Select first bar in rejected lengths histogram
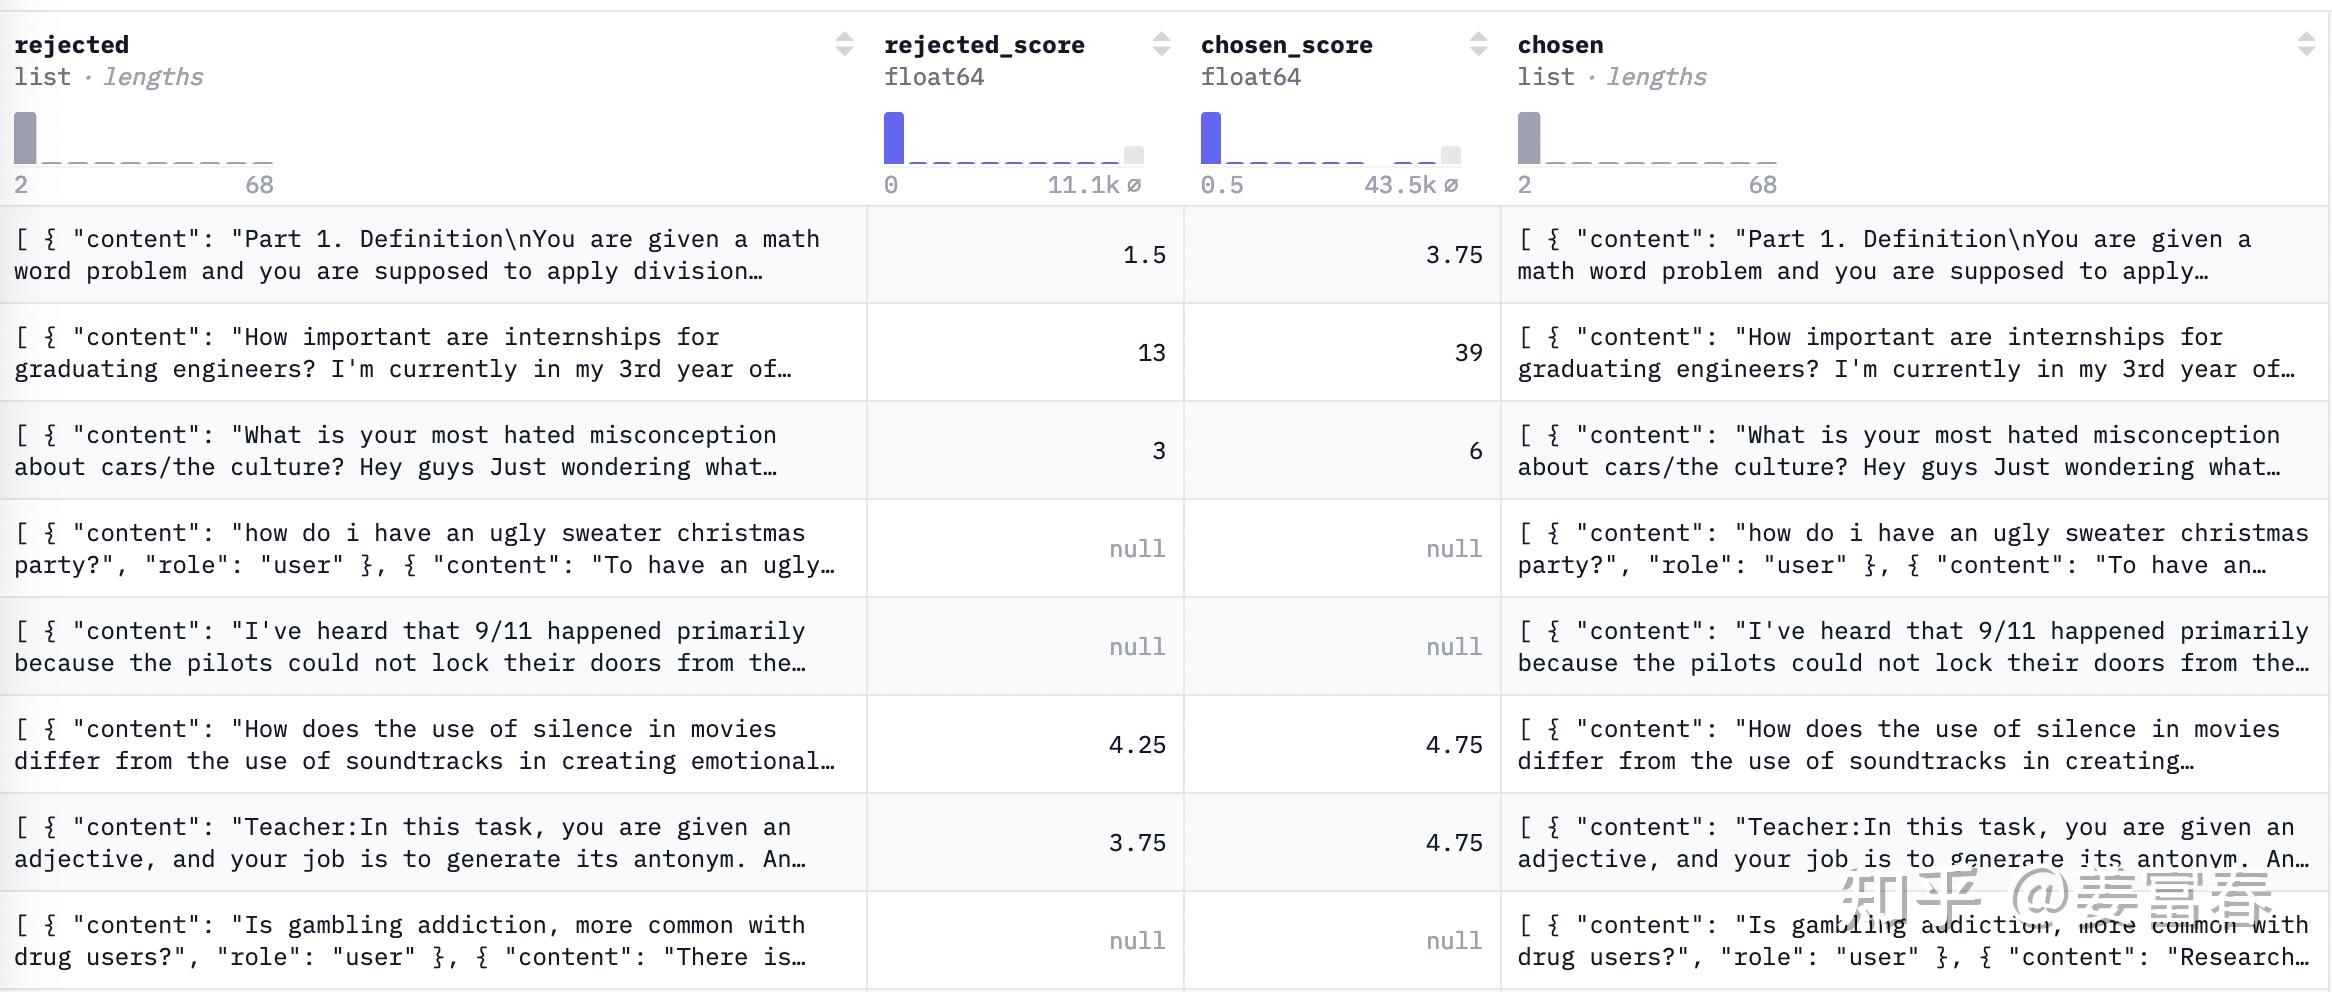 (x=25, y=138)
